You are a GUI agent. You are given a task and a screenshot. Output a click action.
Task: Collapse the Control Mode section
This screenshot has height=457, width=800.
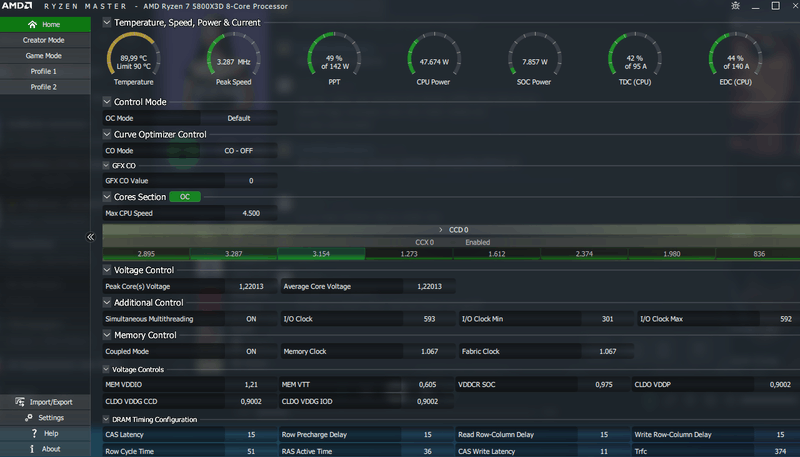107,102
